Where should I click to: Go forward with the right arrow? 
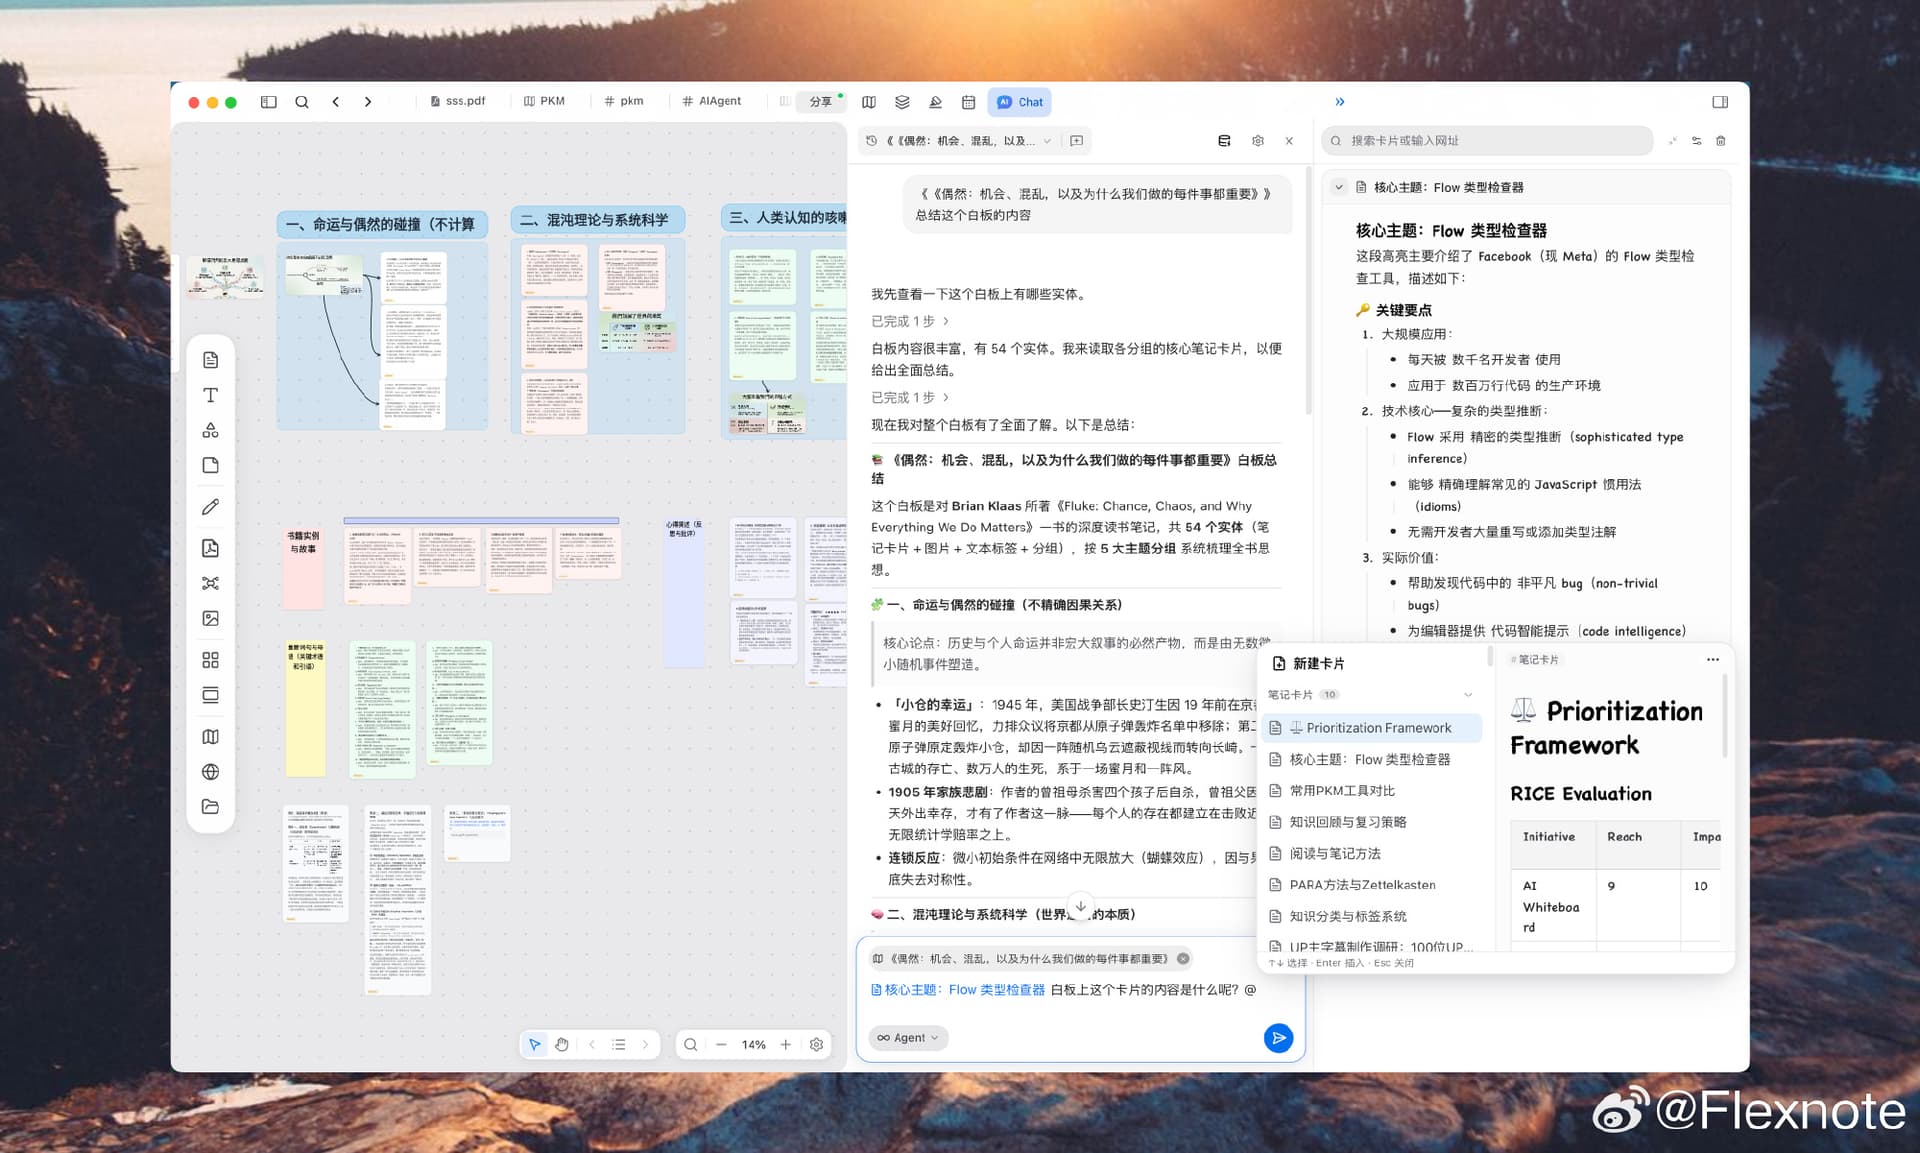[x=368, y=102]
